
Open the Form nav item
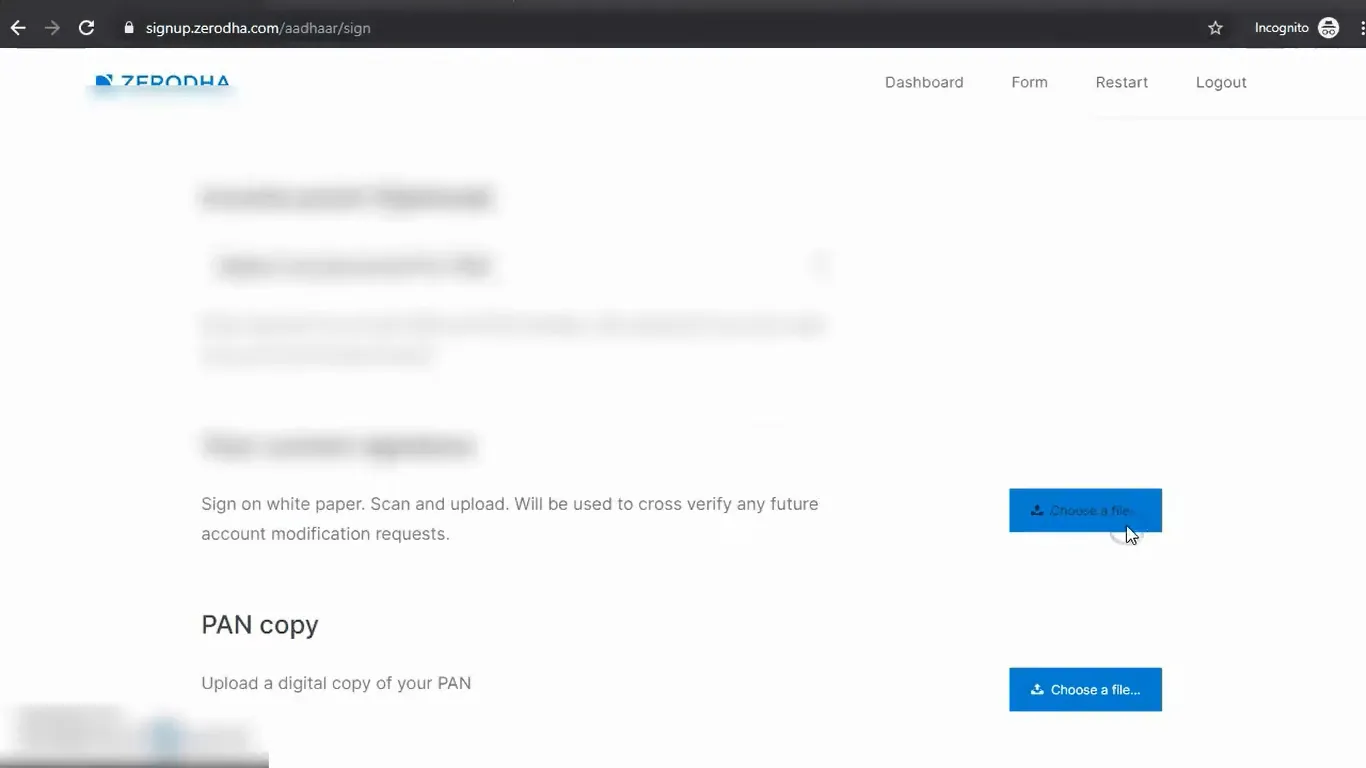(1029, 82)
